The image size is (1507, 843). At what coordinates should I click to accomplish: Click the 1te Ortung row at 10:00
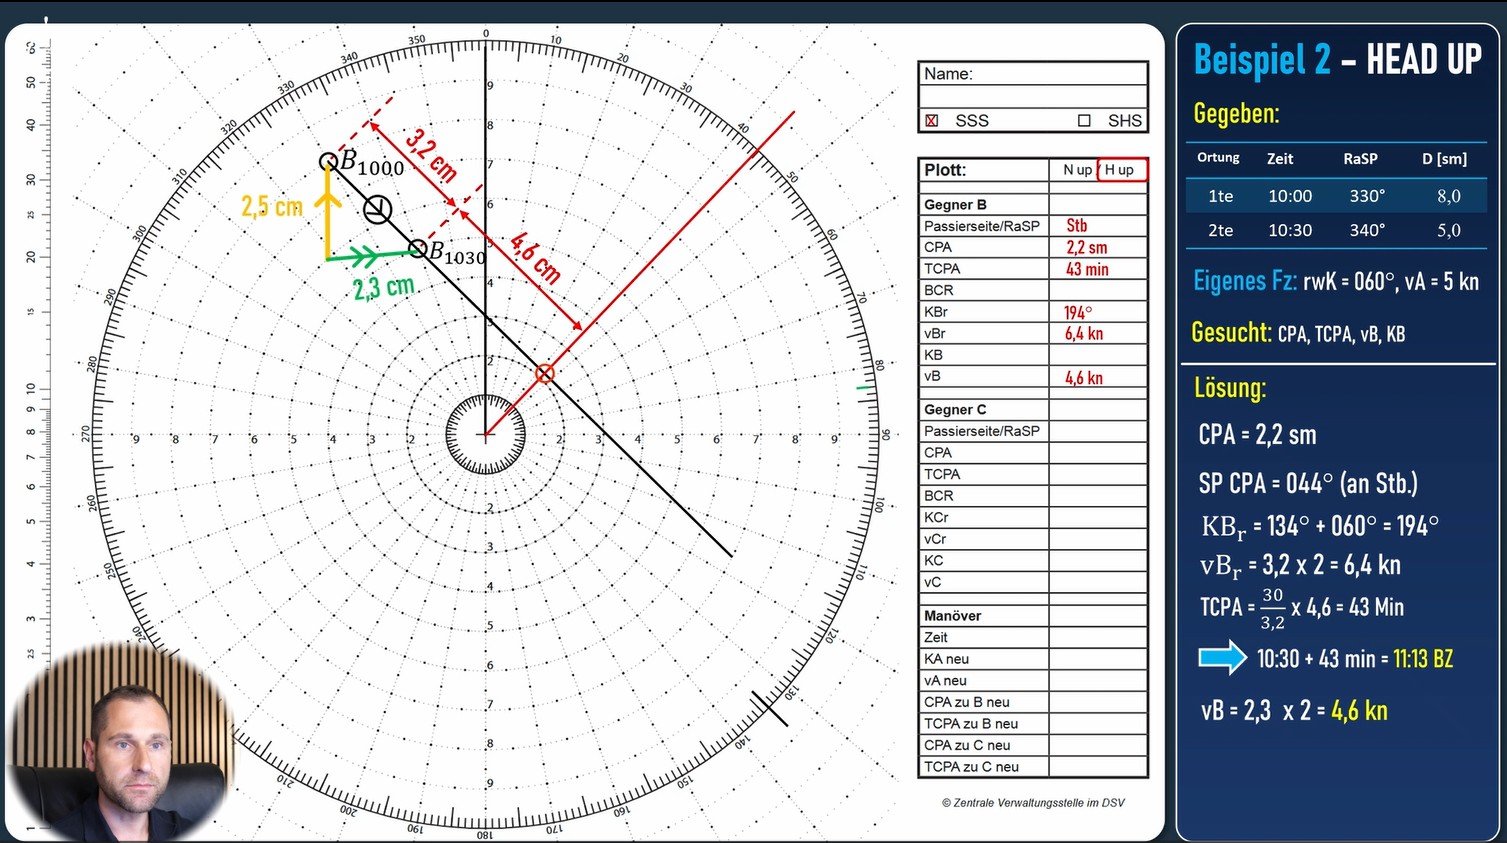point(1335,196)
